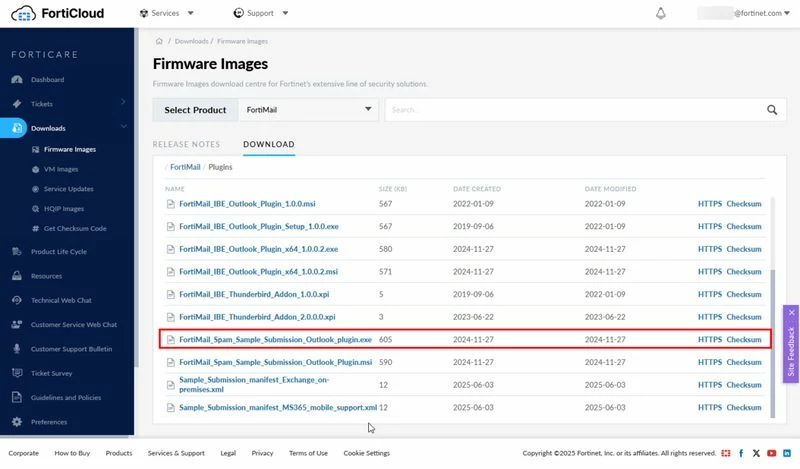Open HQIP Images in sidebar
Viewport: 800px width, 469px height.
click(x=64, y=209)
